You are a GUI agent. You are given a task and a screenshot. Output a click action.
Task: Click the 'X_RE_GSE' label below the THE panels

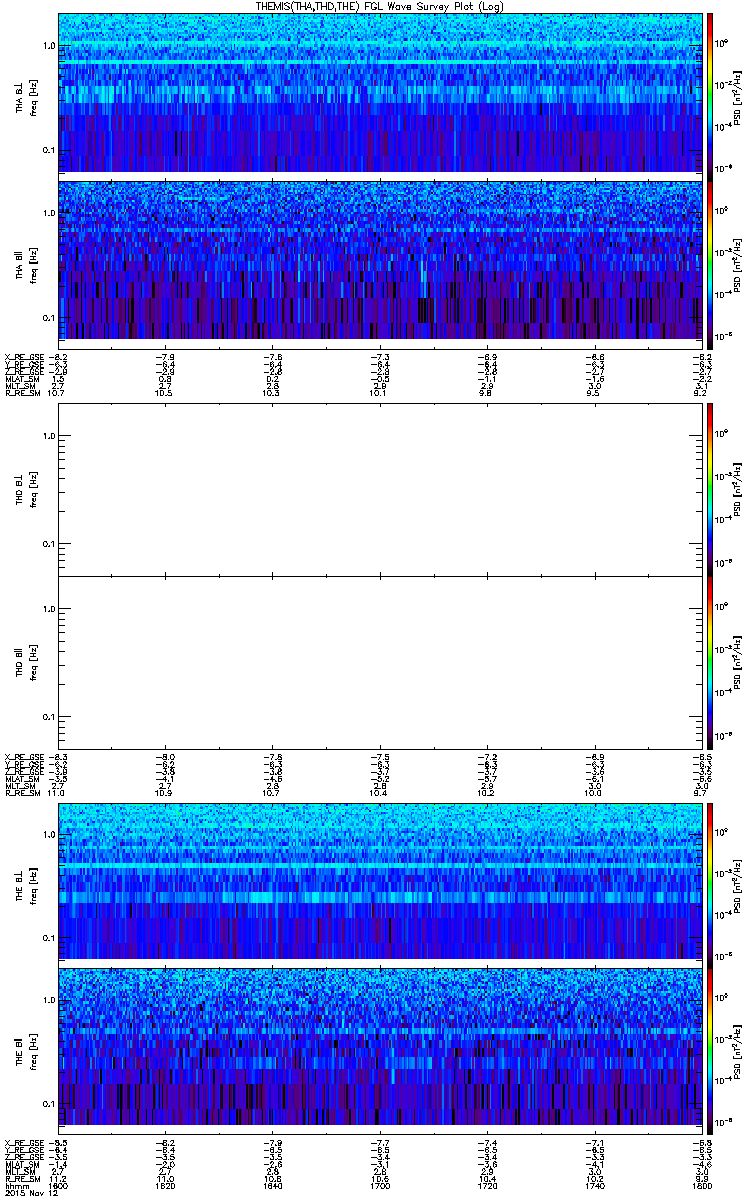point(24,1142)
